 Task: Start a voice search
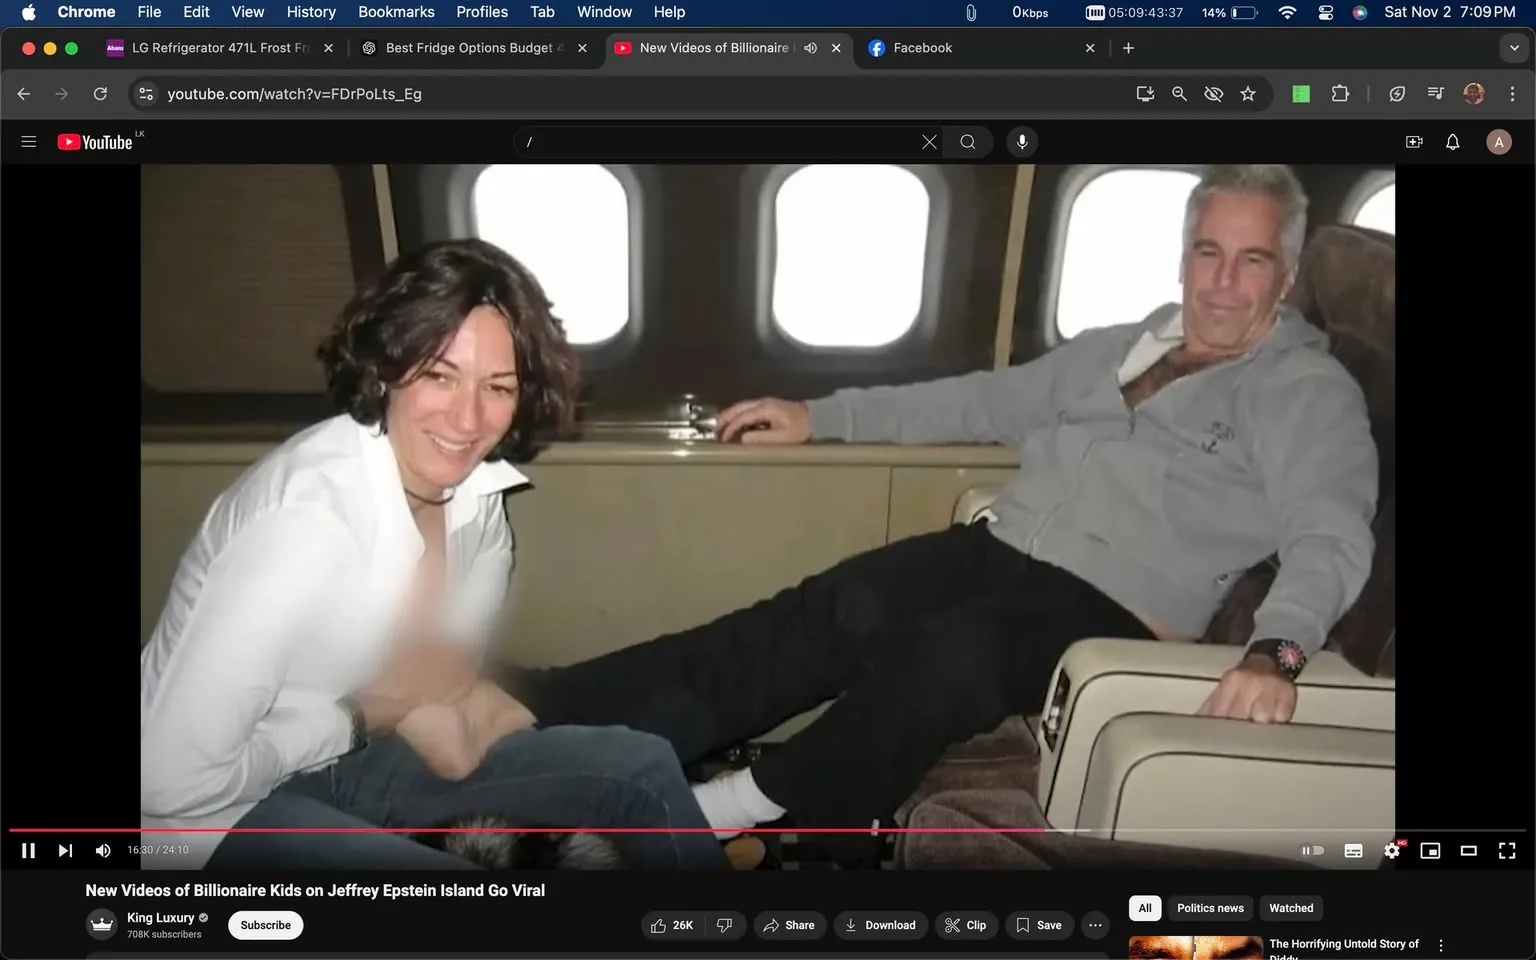coord(1022,141)
